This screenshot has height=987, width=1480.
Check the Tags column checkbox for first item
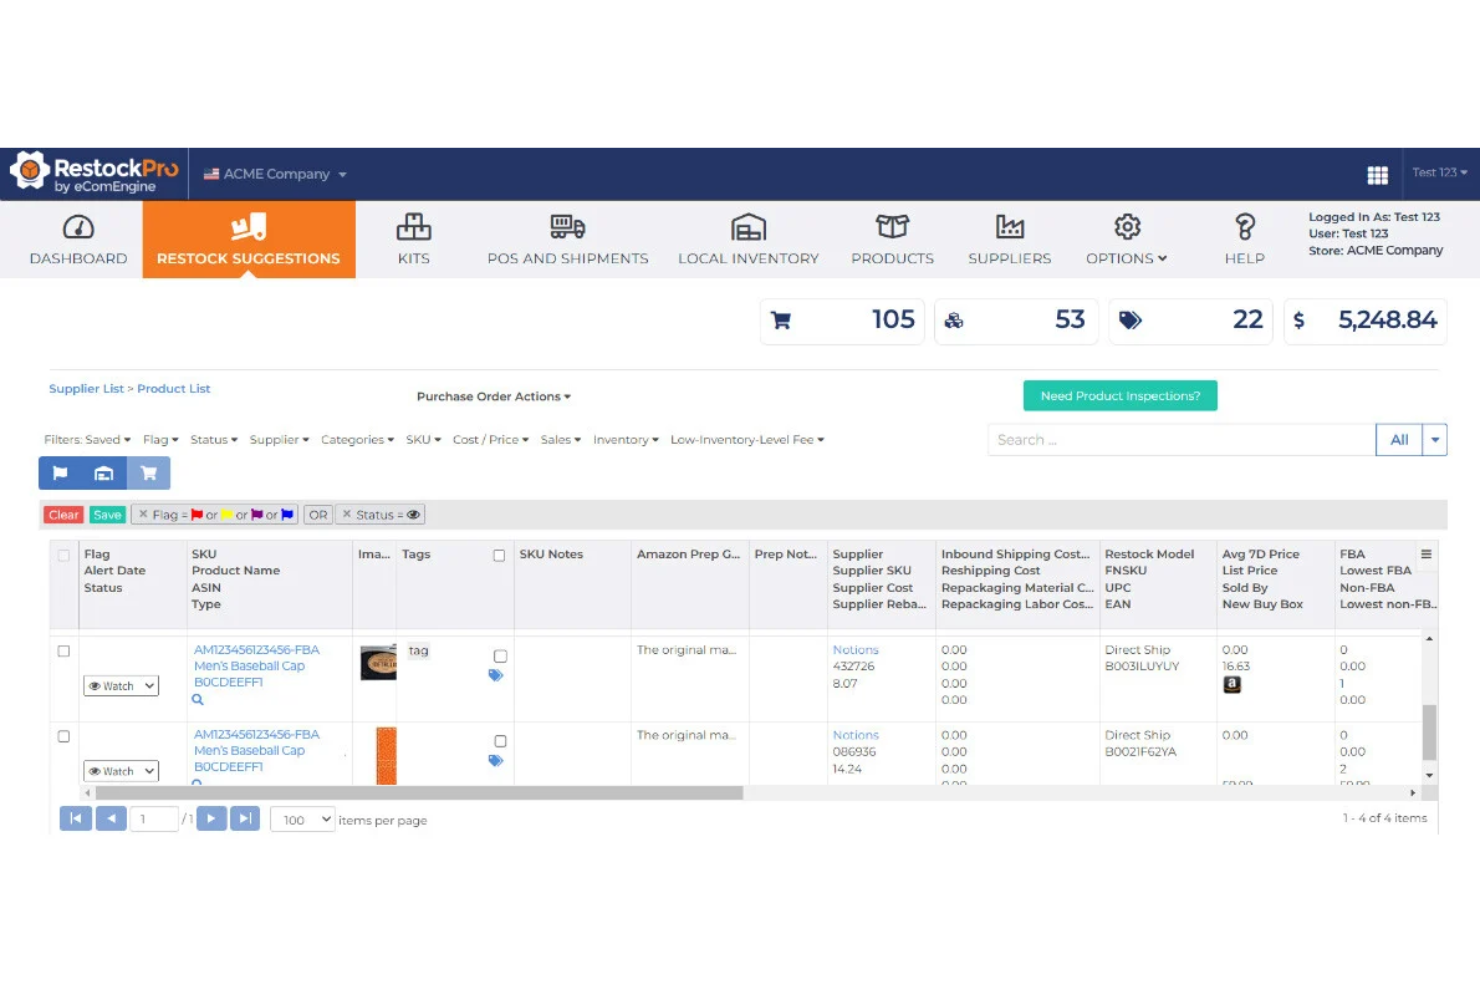[x=499, y=655]
